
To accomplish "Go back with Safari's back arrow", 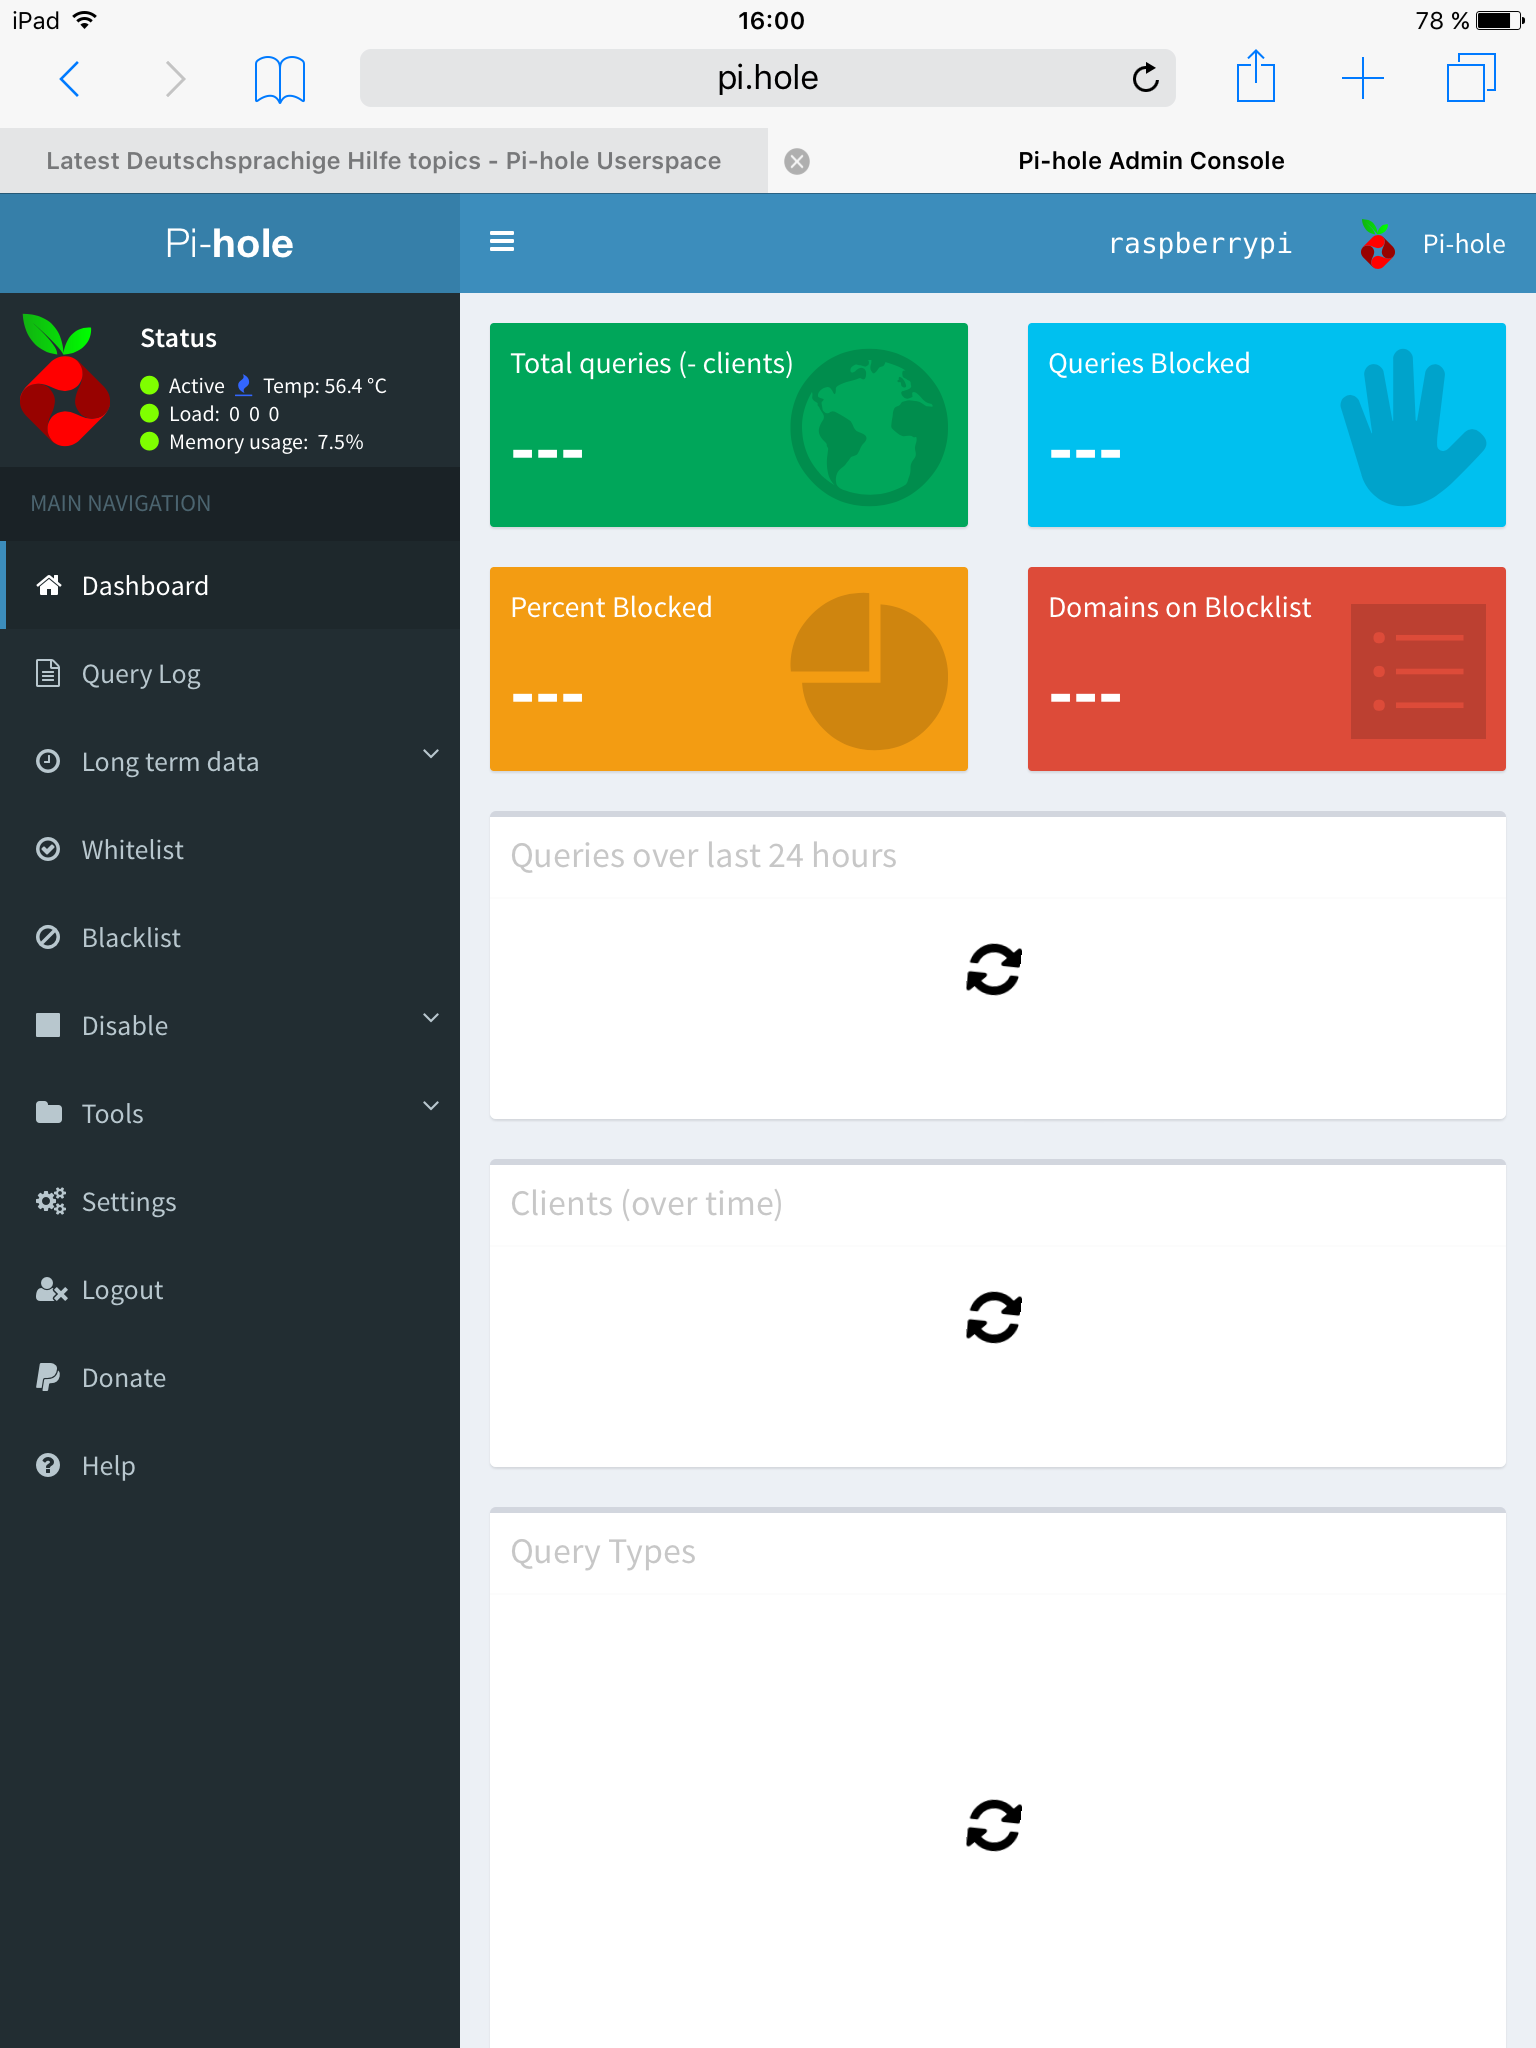I will (70, 78).
